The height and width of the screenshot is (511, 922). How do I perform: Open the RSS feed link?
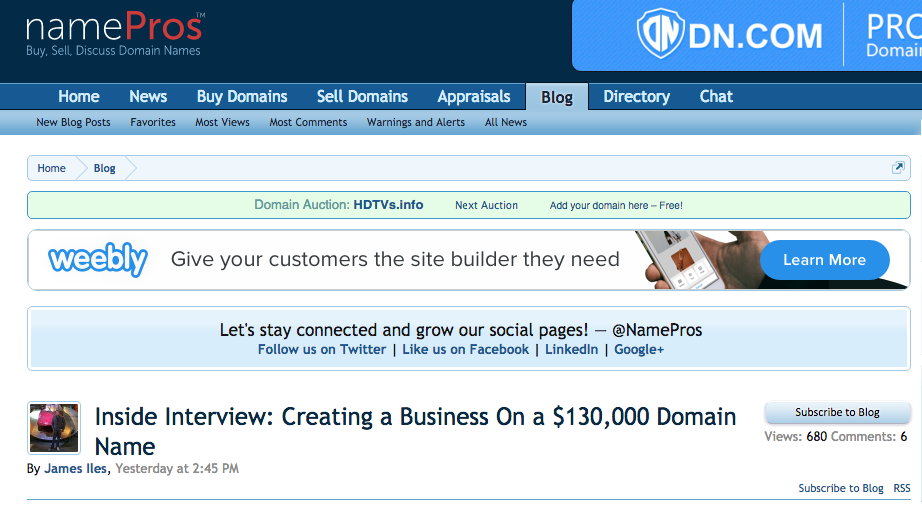coord(902,488)
